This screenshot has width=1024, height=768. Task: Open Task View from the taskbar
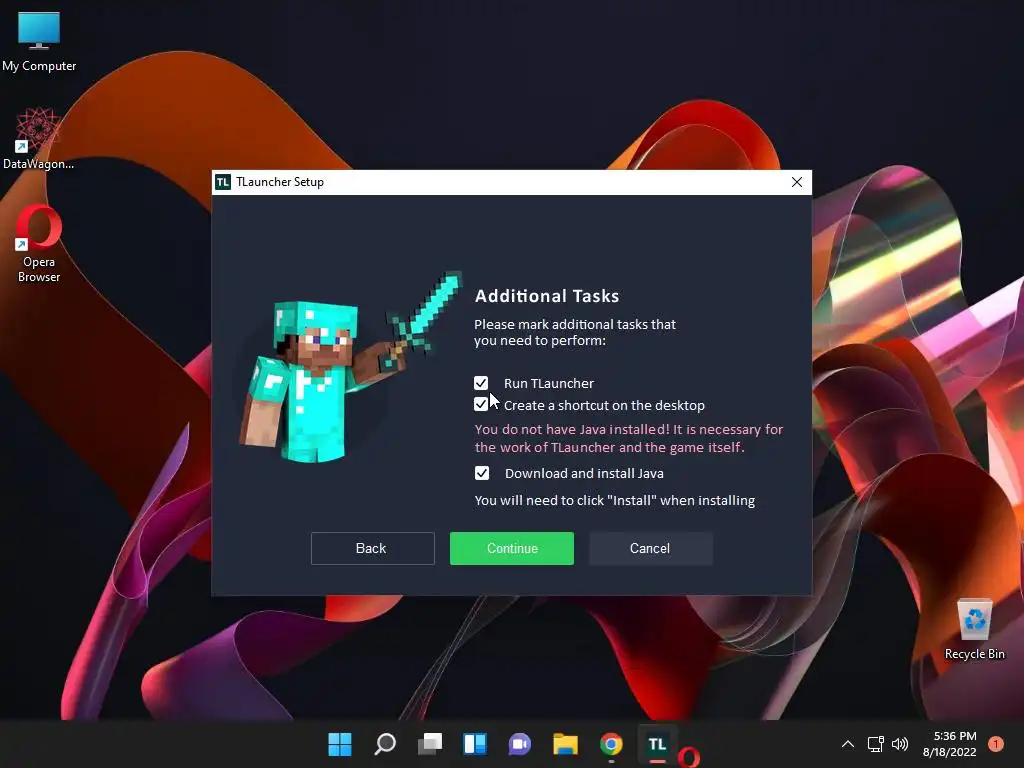(430, 744)
